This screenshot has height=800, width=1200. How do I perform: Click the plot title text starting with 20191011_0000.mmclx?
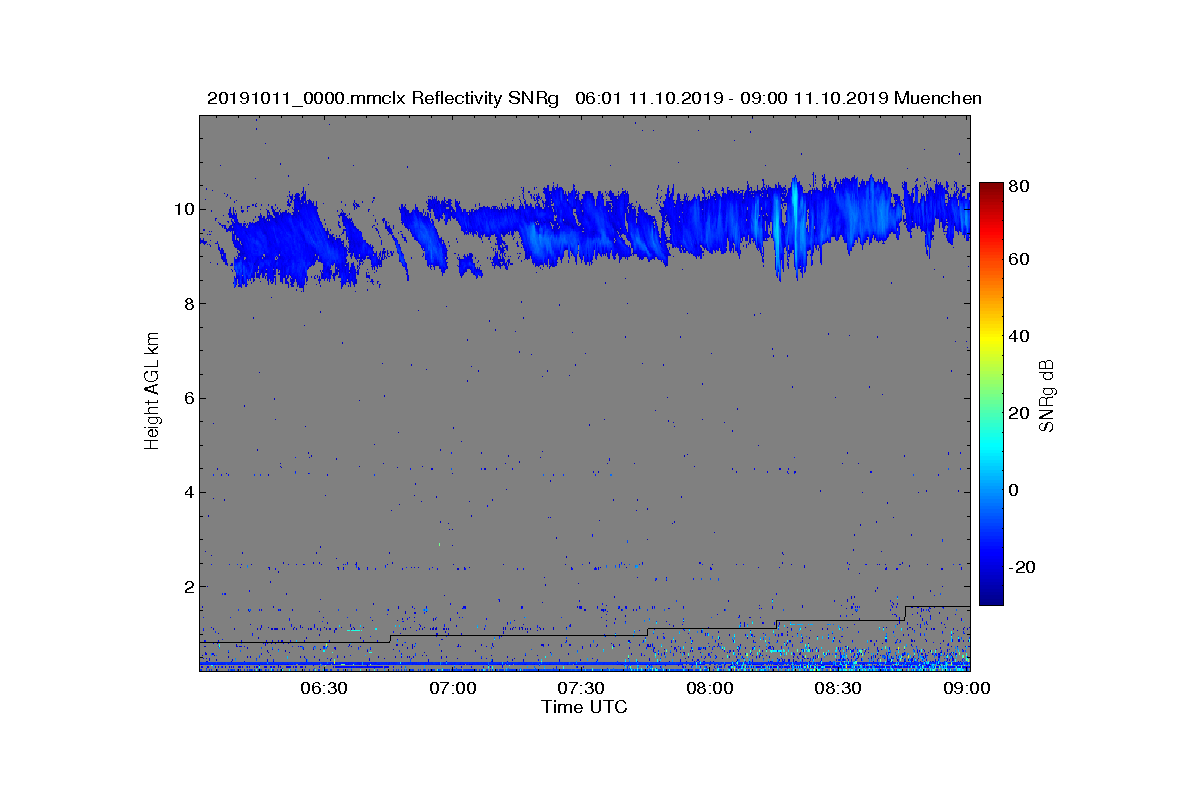594,98
